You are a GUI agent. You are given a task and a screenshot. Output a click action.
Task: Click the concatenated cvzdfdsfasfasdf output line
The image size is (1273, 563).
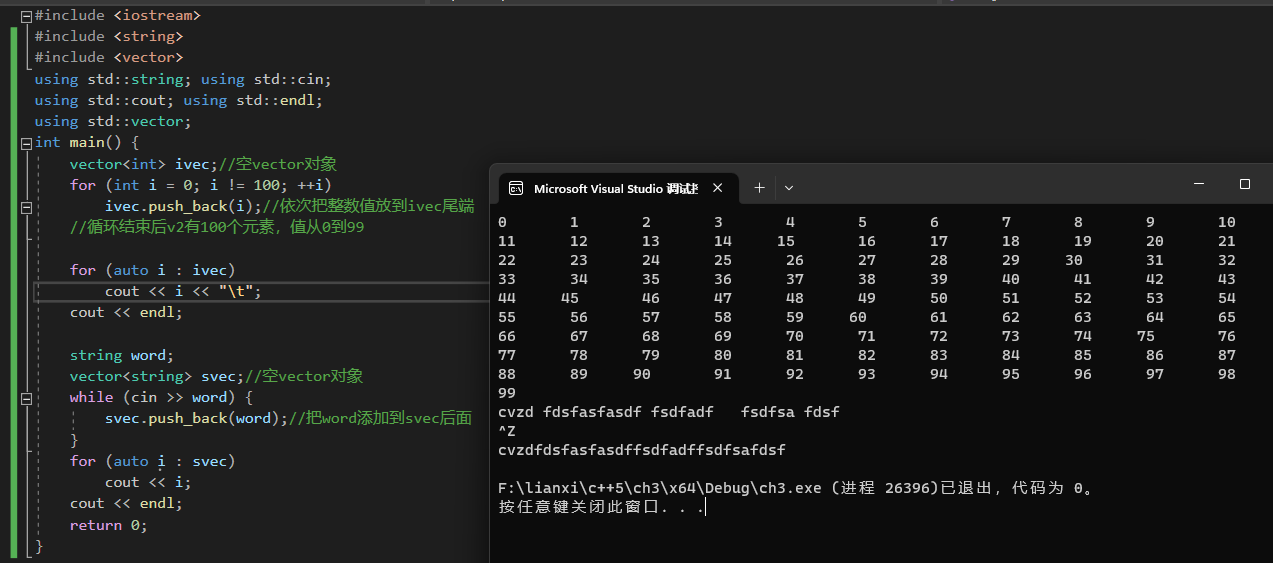641,450
